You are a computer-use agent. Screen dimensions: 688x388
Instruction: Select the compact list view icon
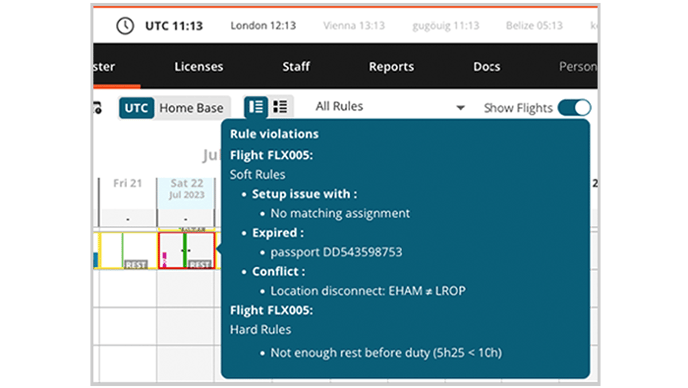[280, 107]
